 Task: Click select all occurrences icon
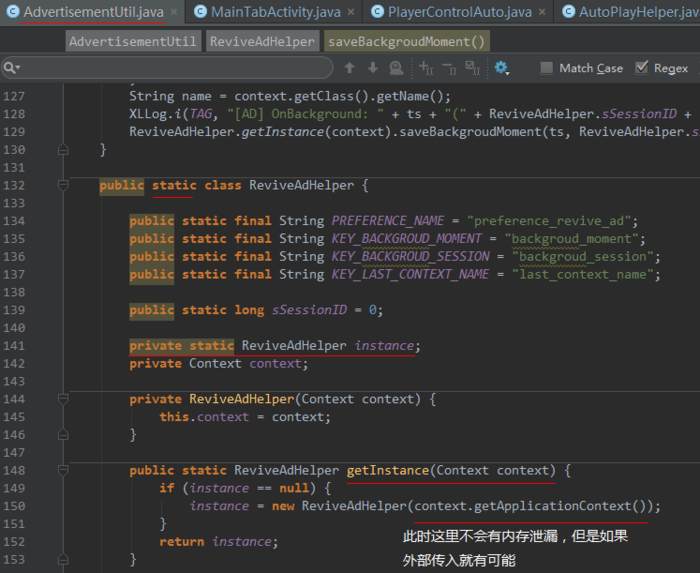[x=472, y=68]
